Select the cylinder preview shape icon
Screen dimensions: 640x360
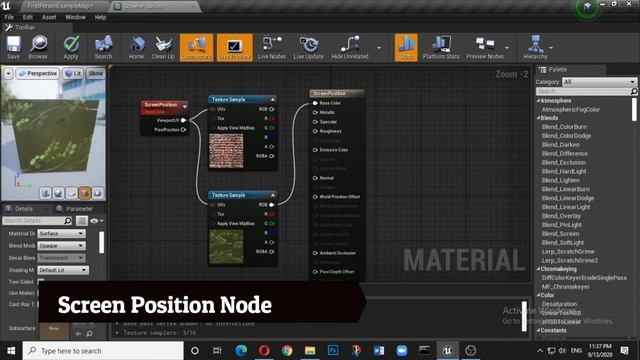[46, 193]
